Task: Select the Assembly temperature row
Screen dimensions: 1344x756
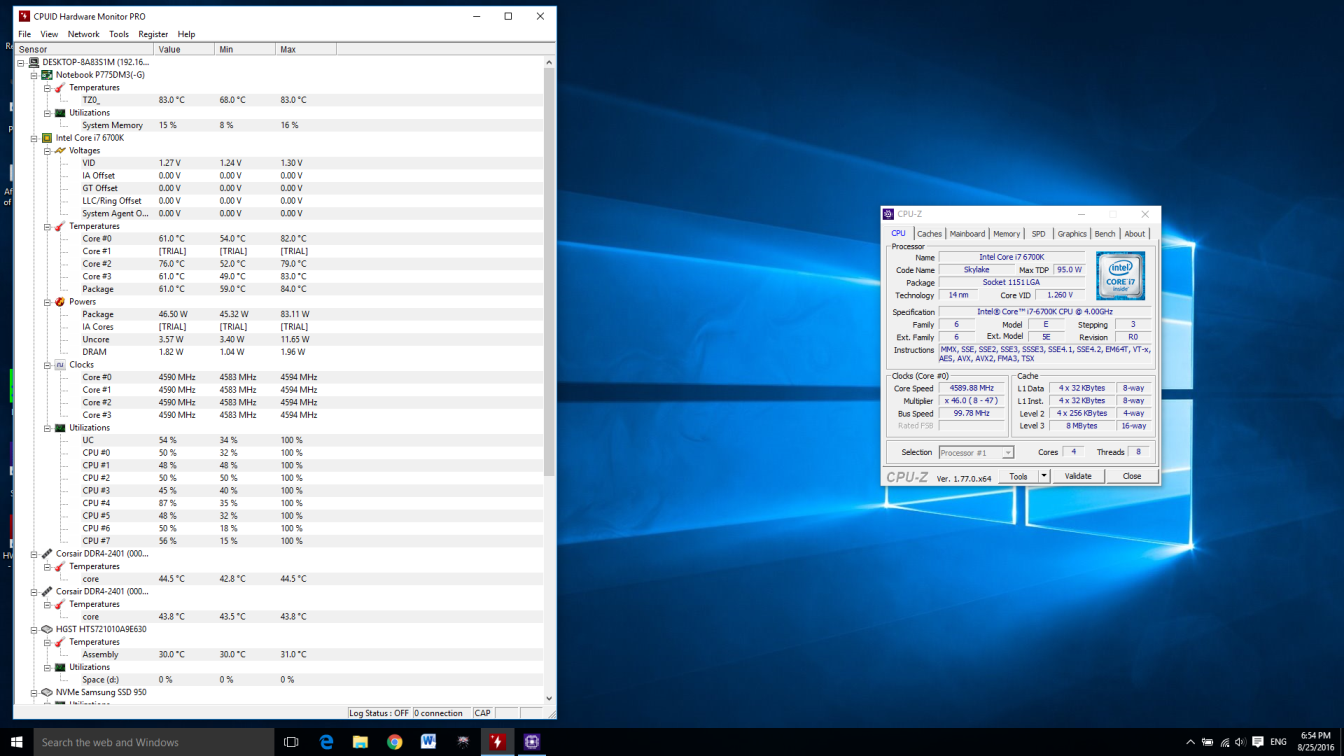Action: 280,654
